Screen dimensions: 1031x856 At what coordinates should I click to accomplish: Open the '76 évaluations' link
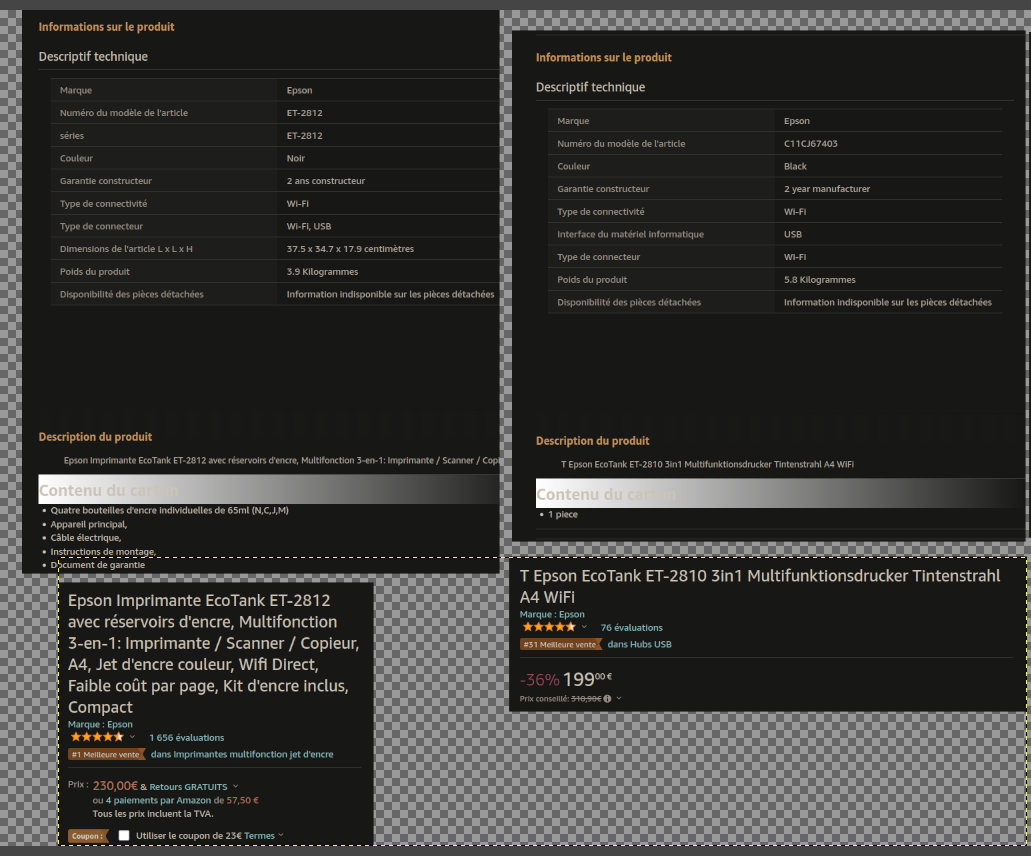pos(631,628)
